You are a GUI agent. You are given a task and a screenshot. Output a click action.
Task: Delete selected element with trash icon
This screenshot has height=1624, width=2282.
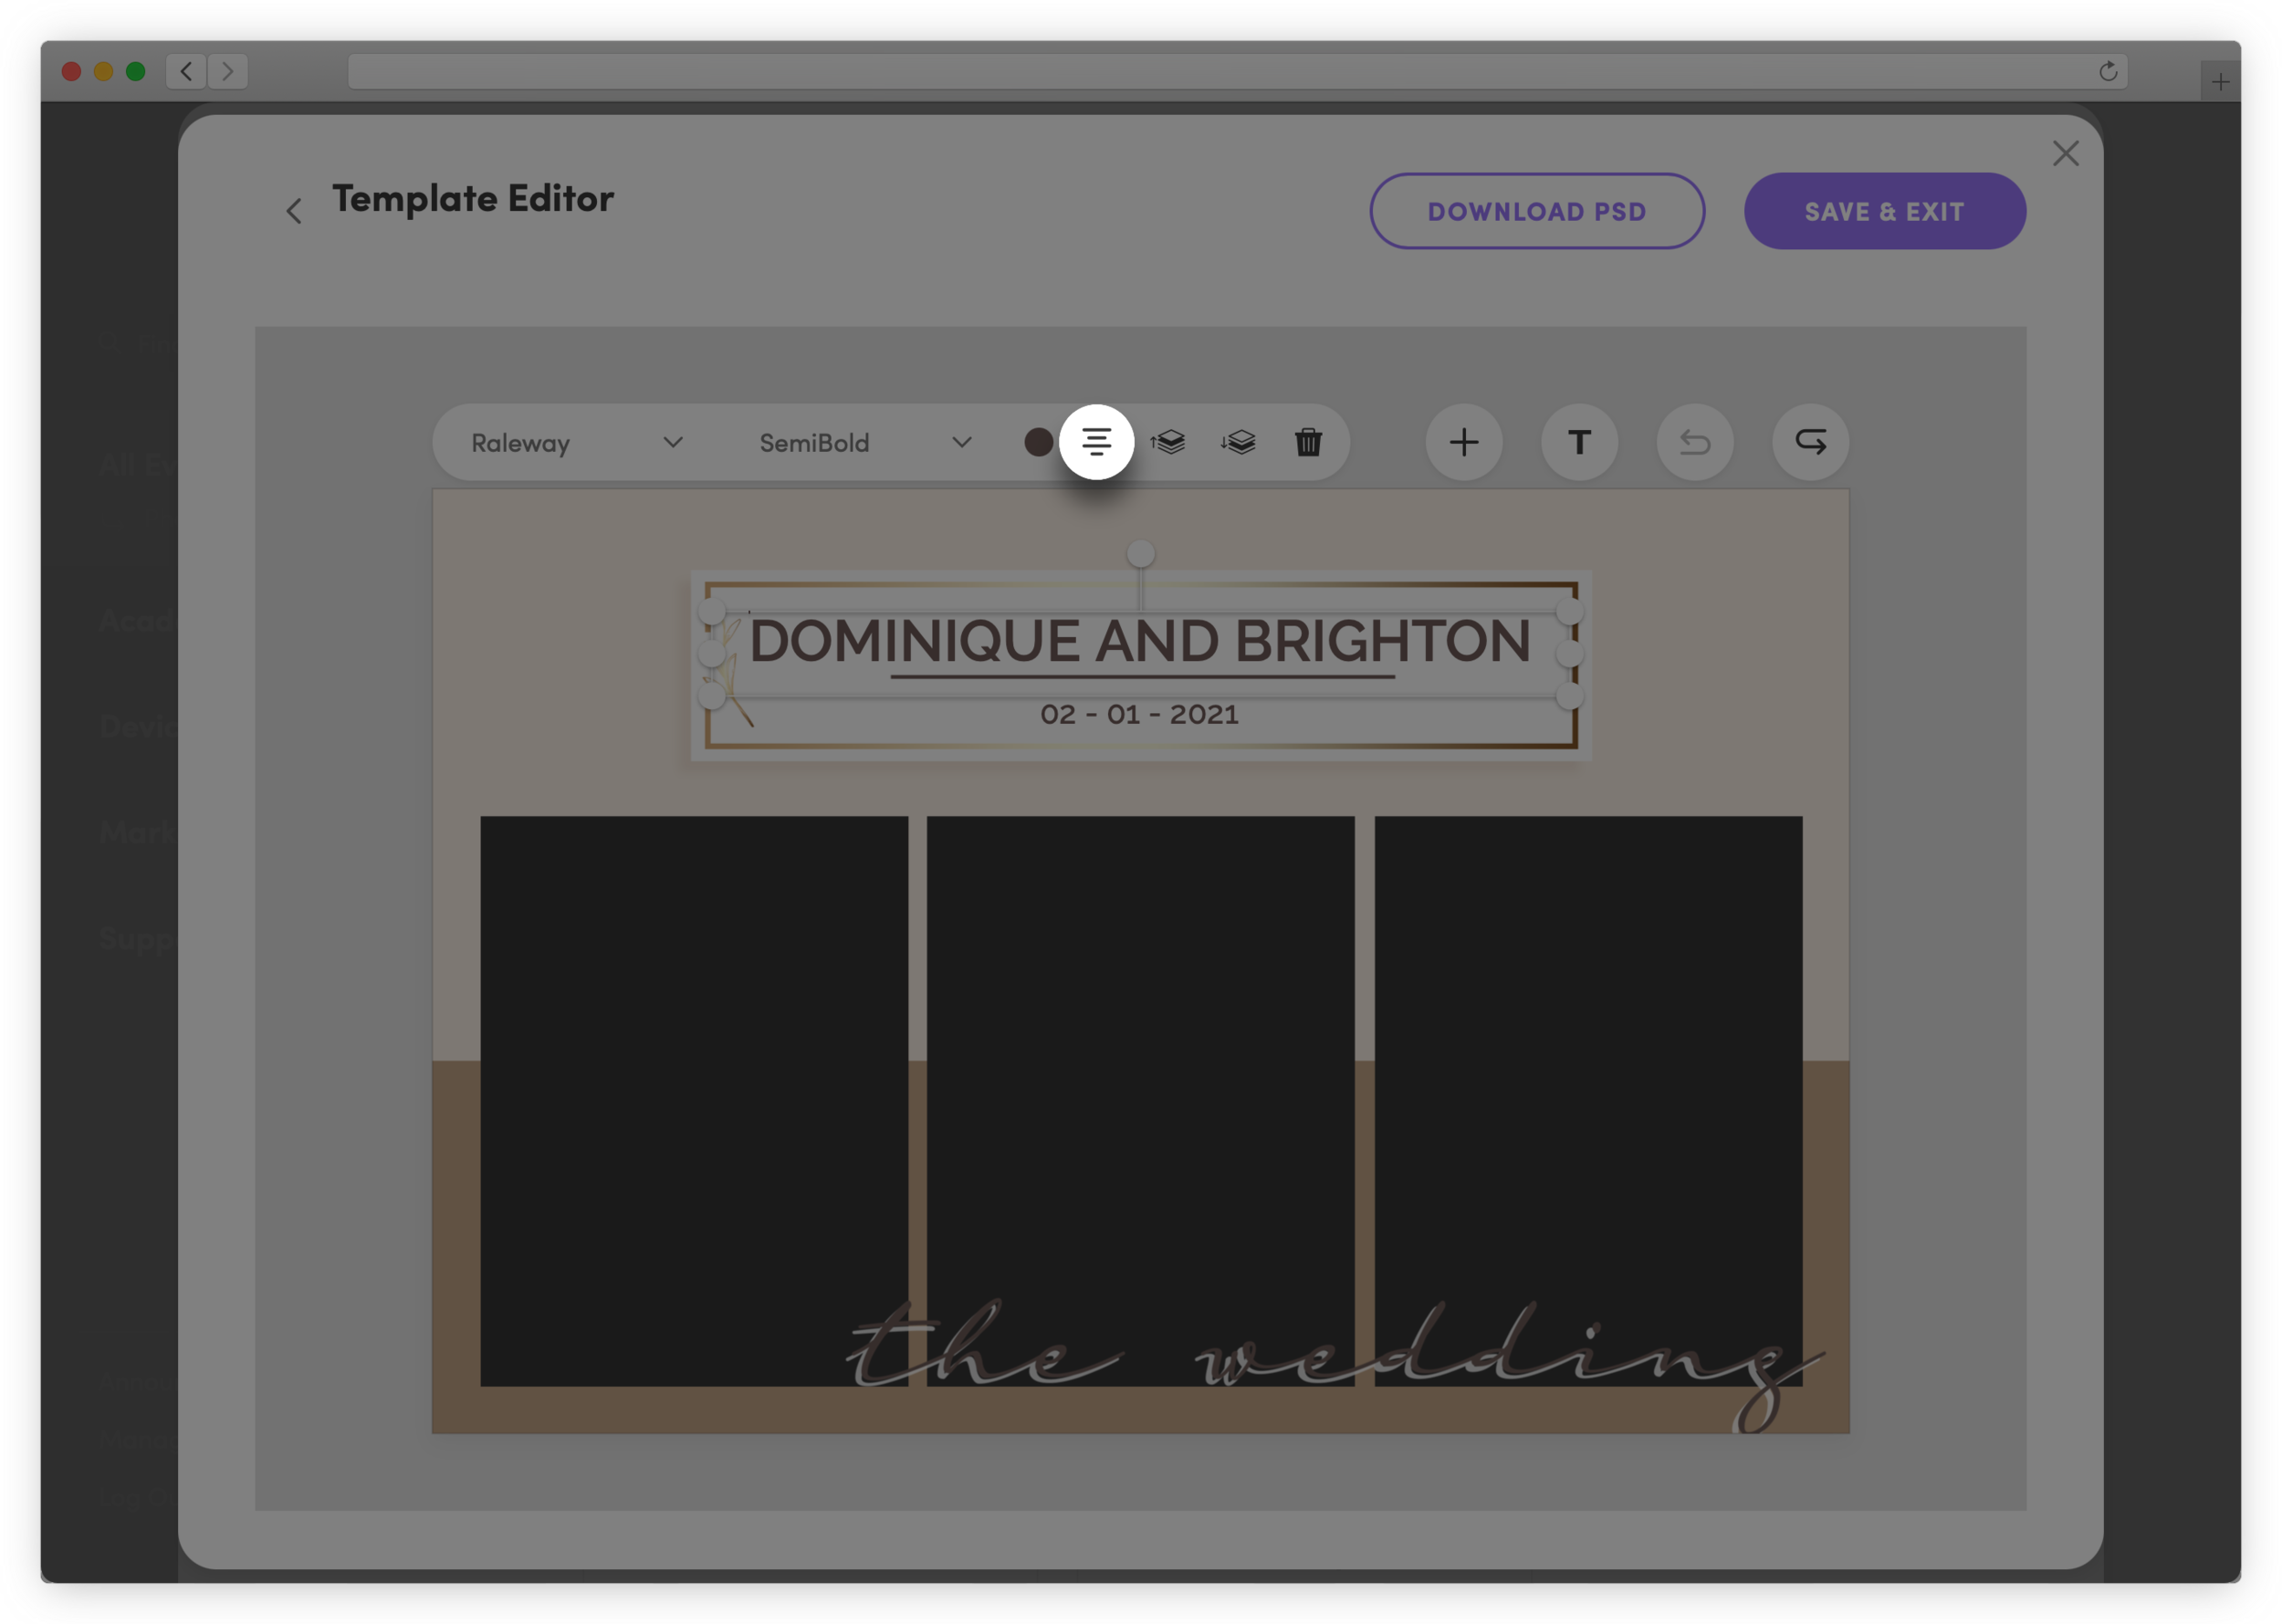1308,442
